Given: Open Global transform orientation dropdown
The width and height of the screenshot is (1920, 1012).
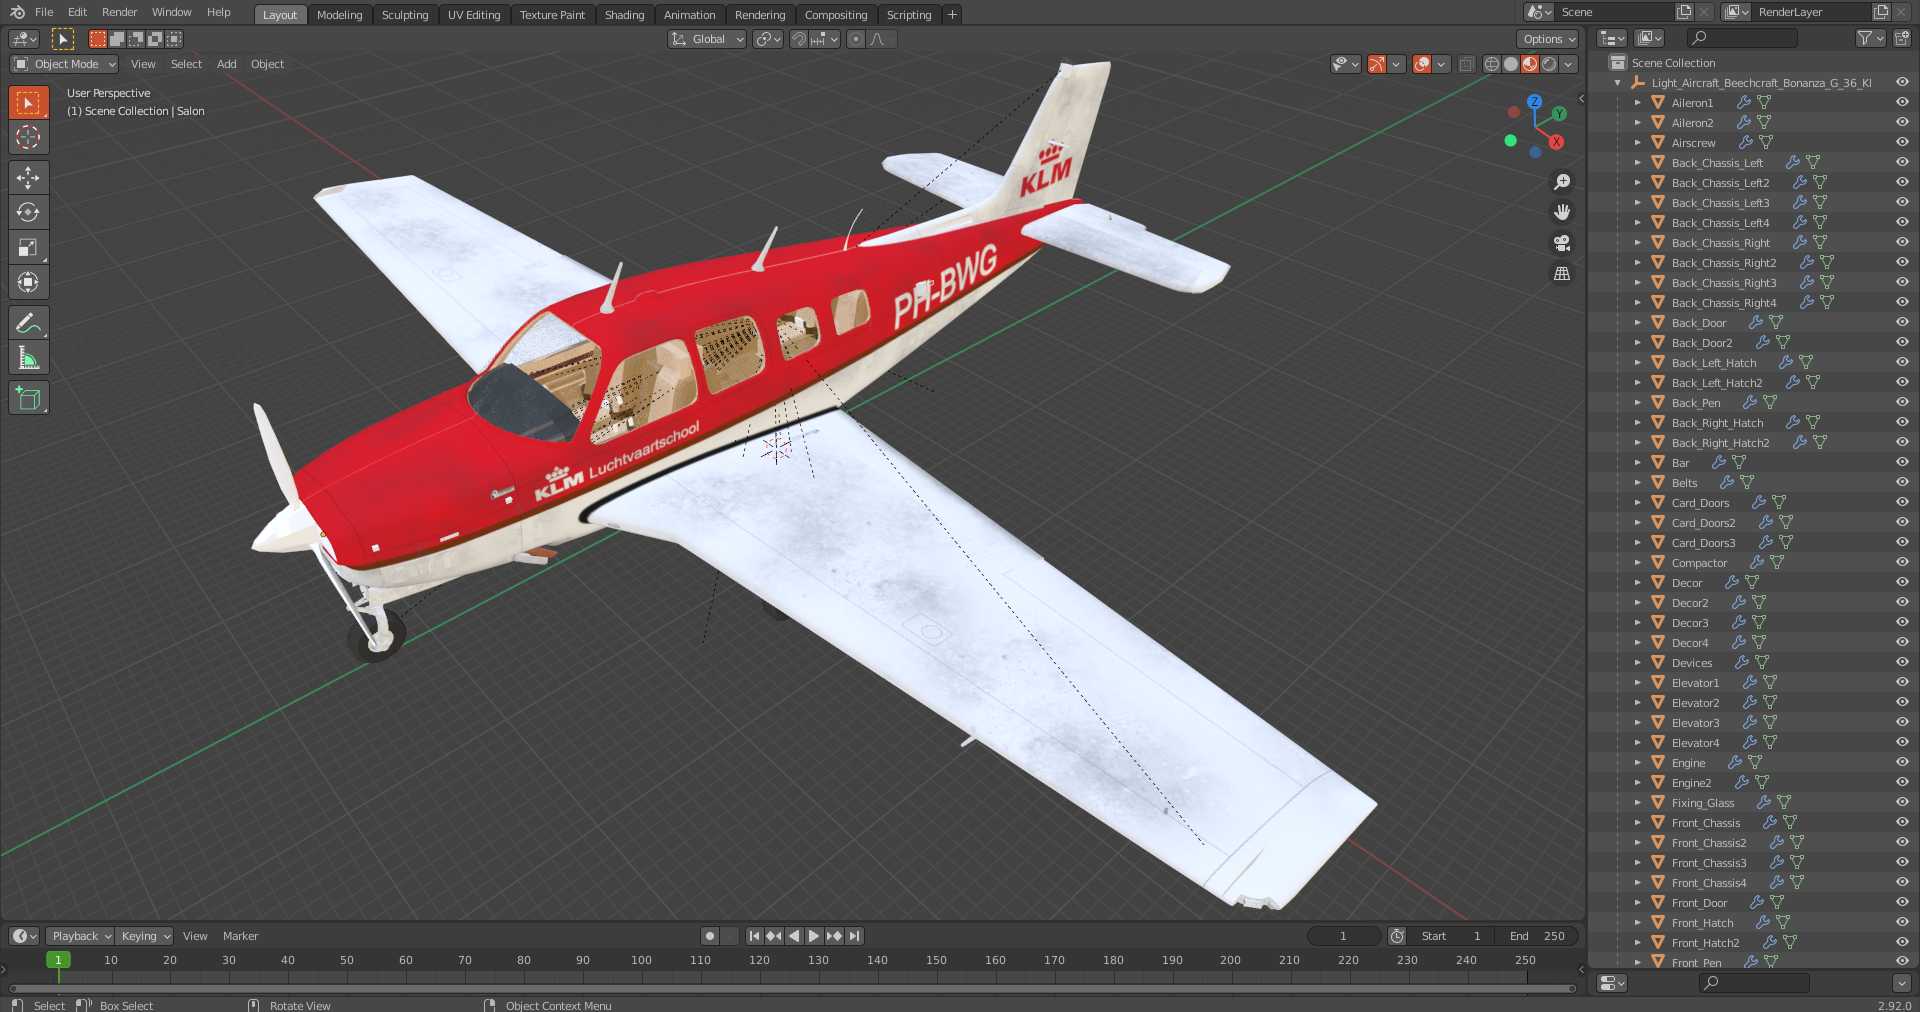Looking at the screenshot, I should [707, 39].
